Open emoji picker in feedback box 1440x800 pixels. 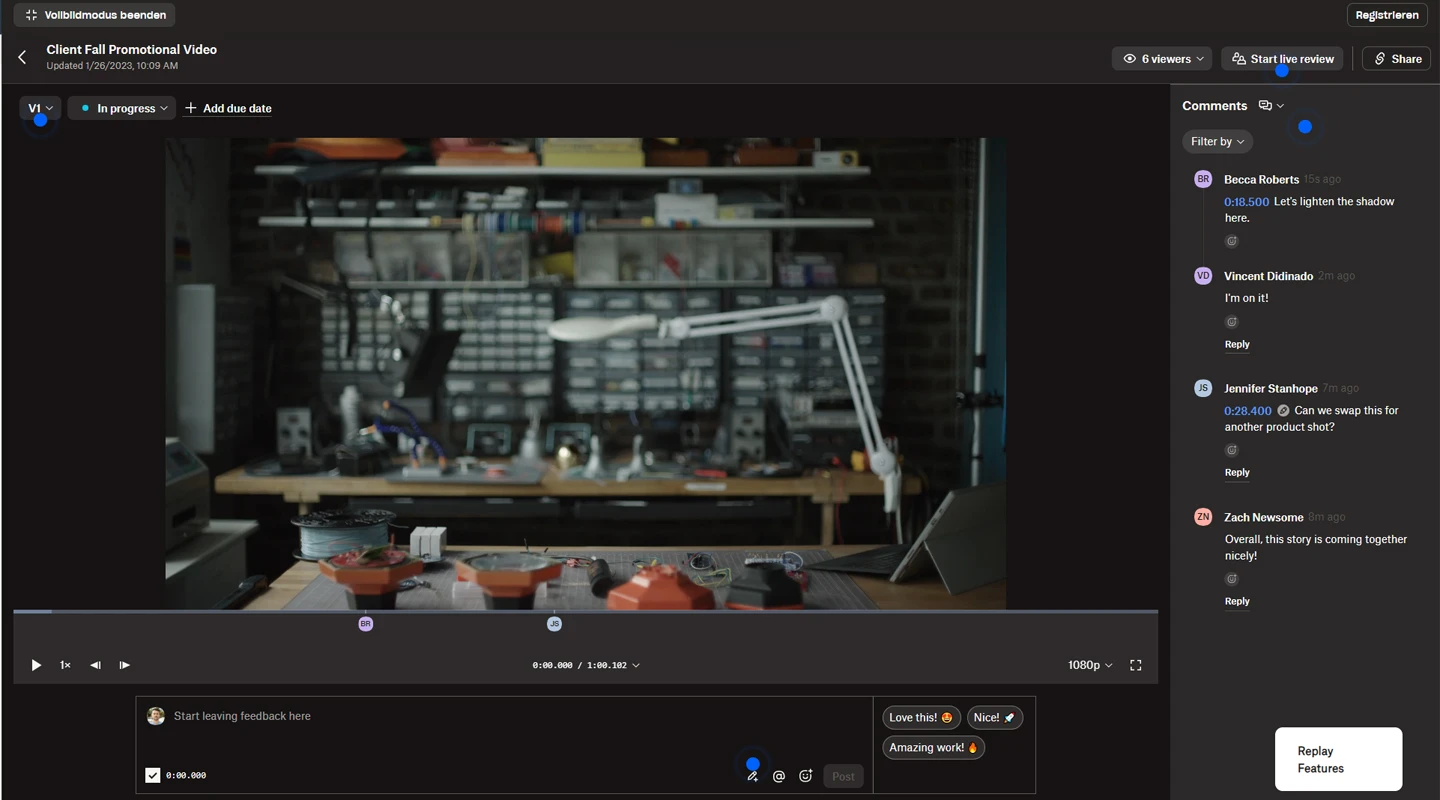(x=806, y=776)
